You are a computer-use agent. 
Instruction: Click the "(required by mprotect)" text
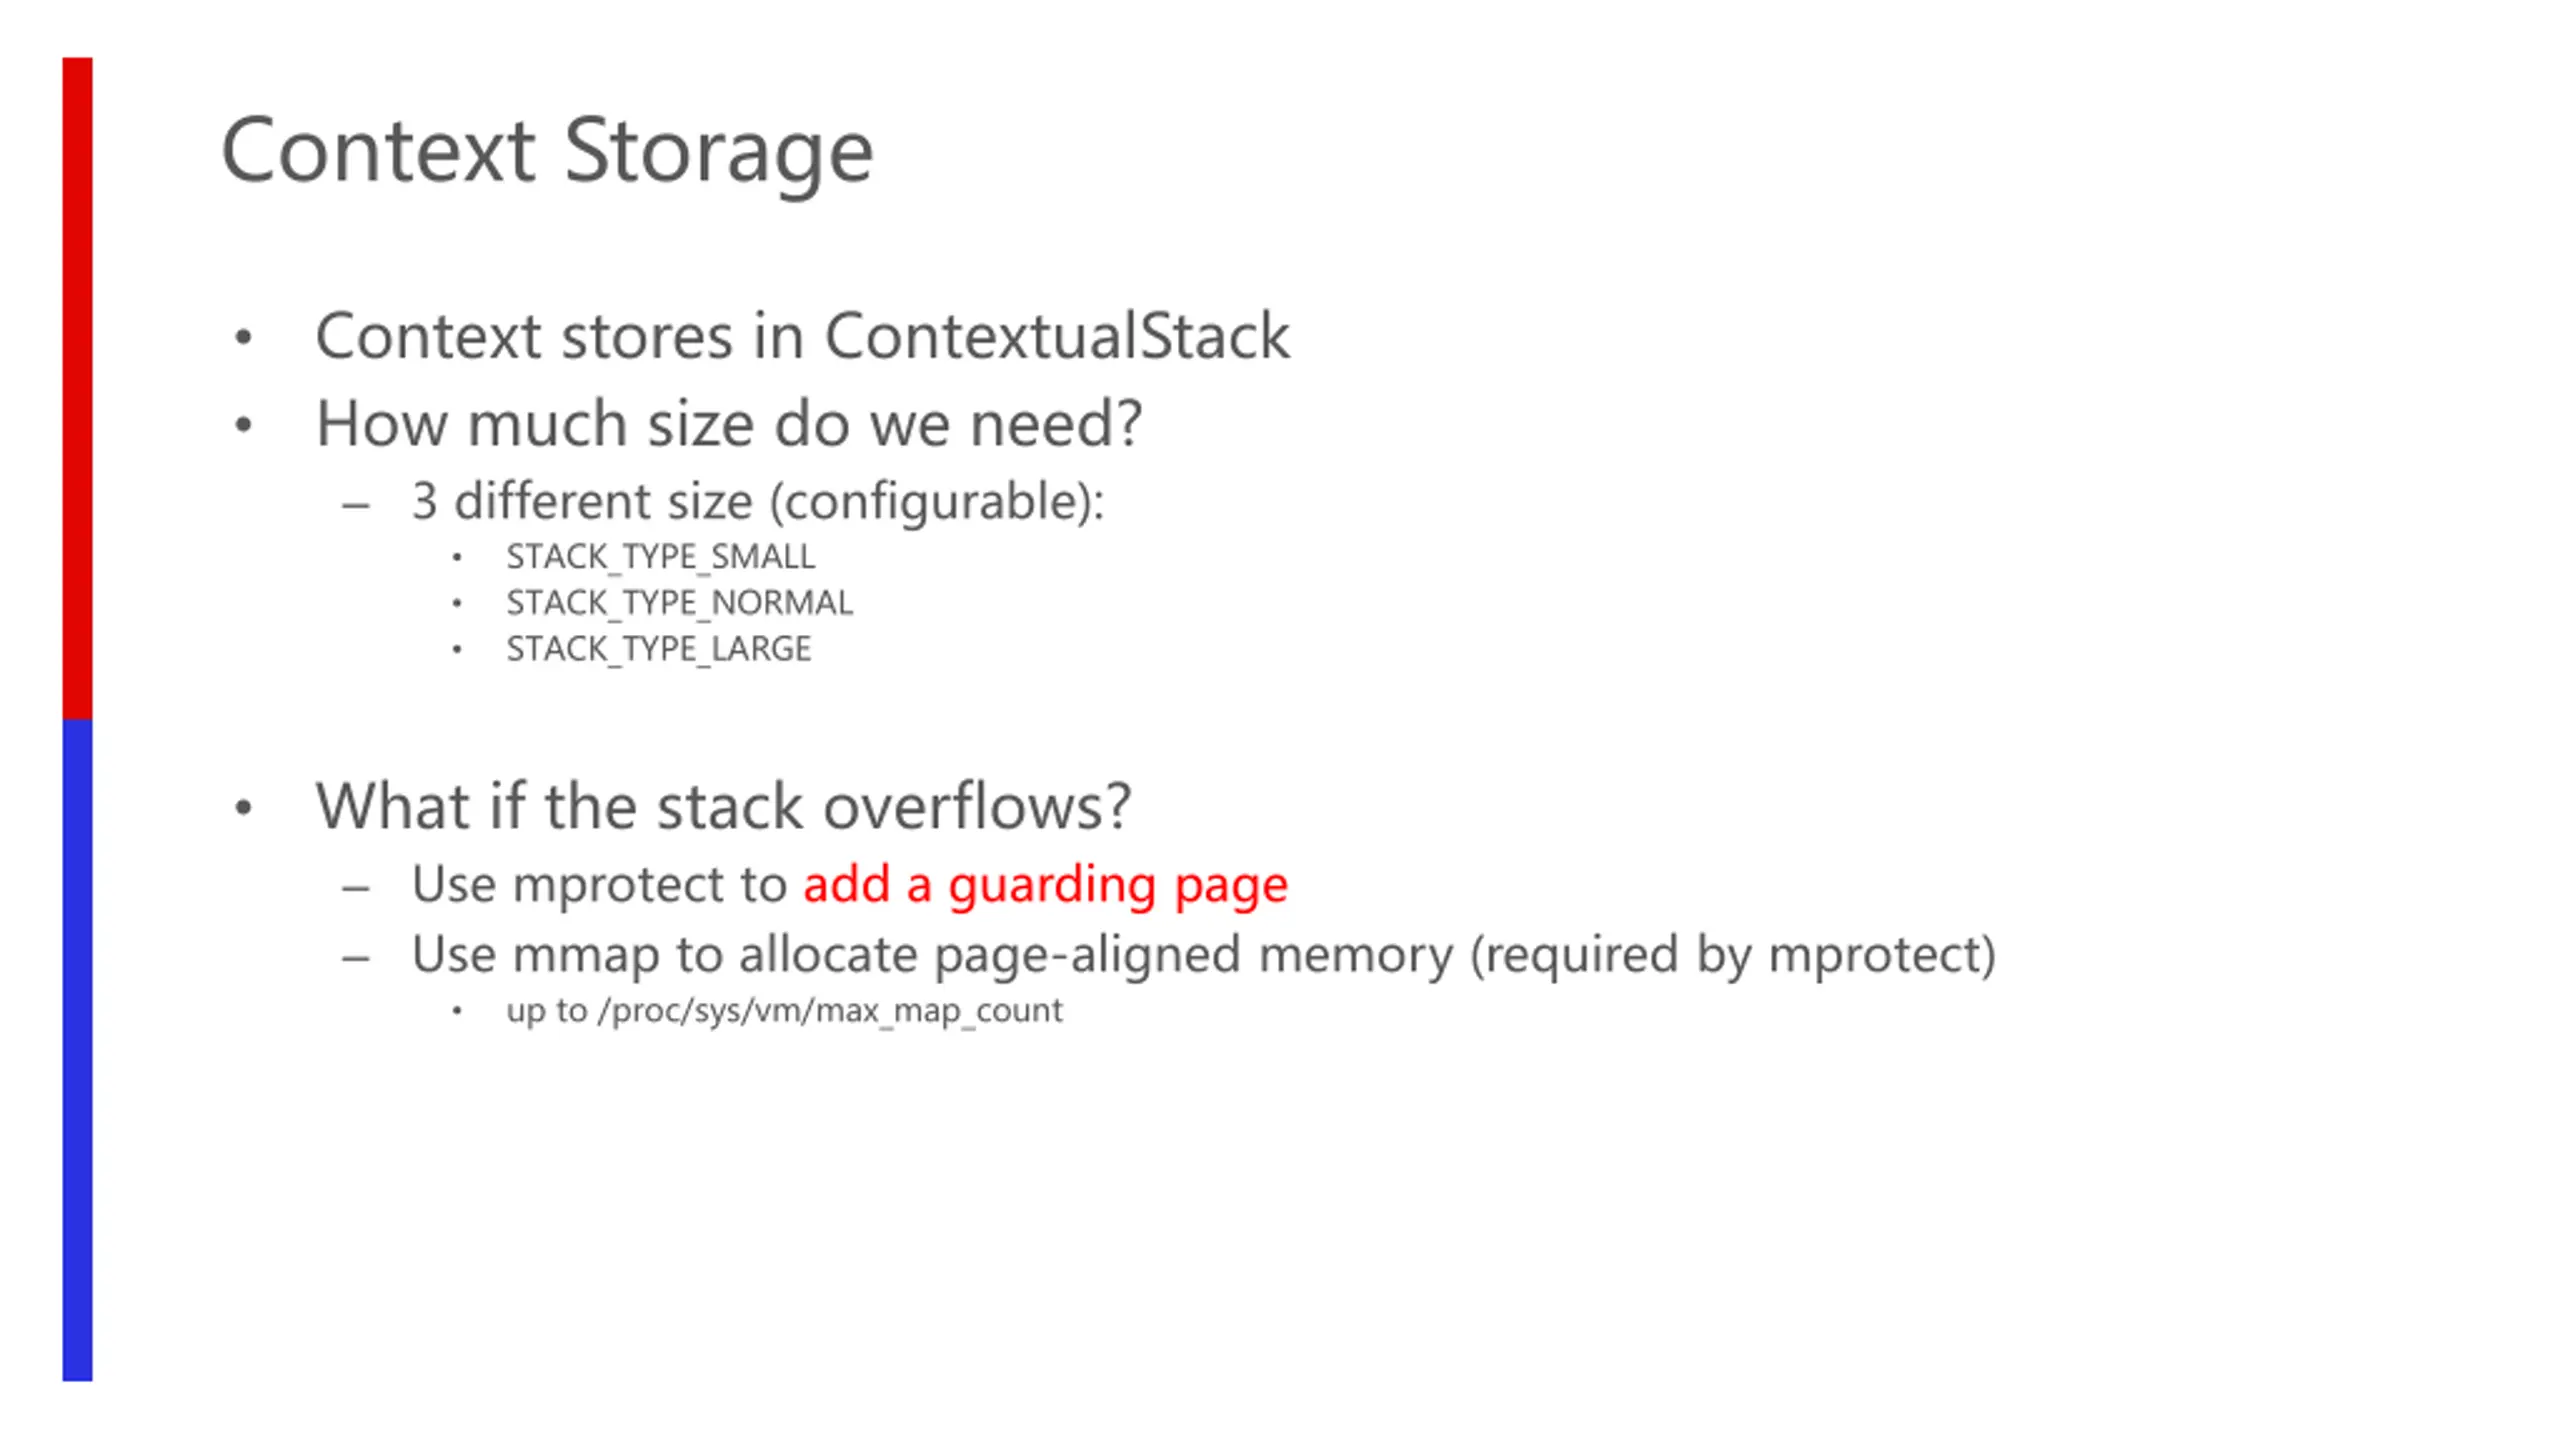(x=1732, y=955)
